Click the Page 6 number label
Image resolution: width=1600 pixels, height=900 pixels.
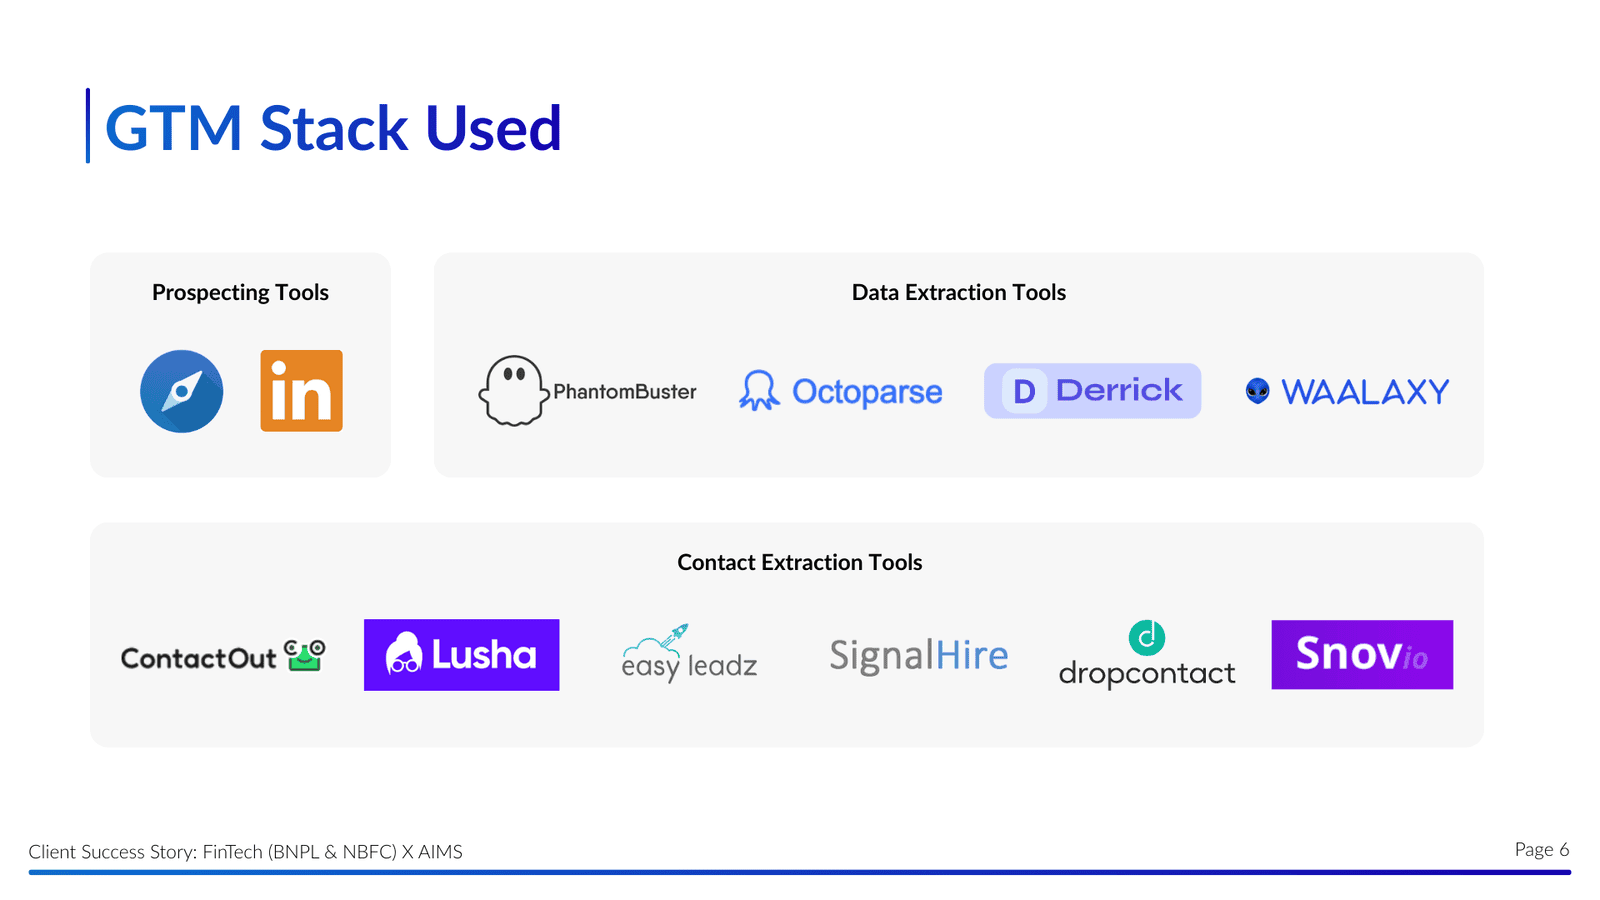click(x=1541, y=849)
